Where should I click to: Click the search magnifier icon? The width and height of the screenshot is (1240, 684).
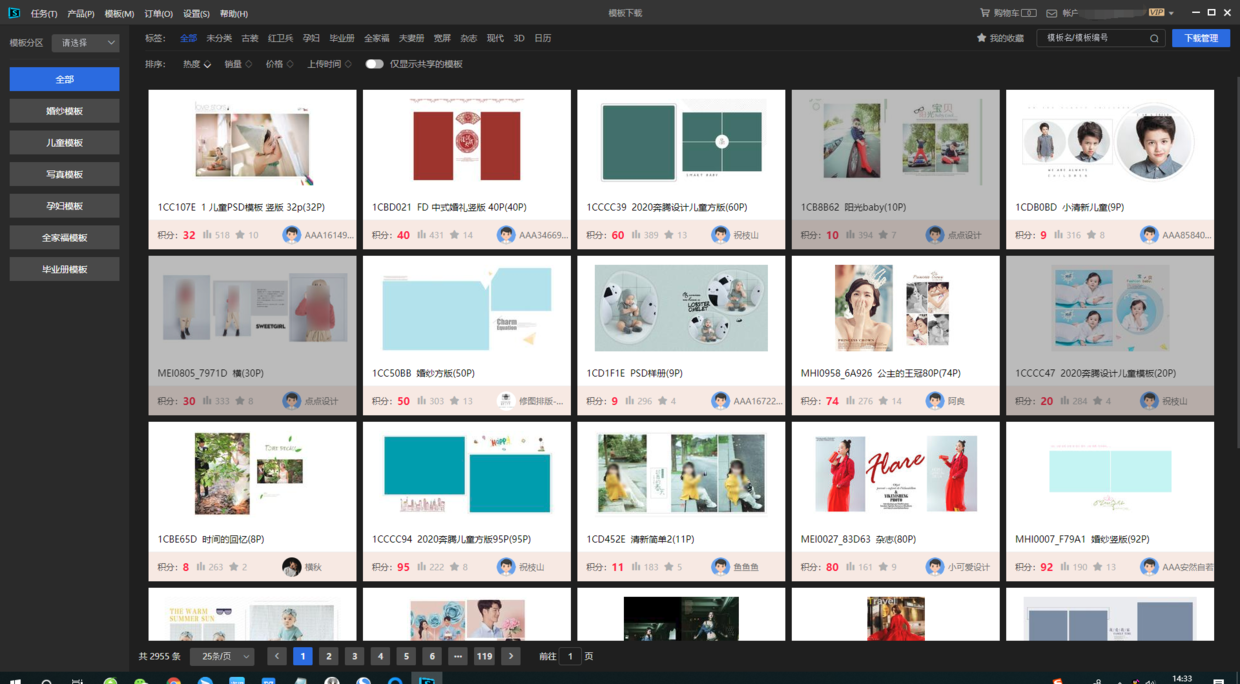(1154, 38)
